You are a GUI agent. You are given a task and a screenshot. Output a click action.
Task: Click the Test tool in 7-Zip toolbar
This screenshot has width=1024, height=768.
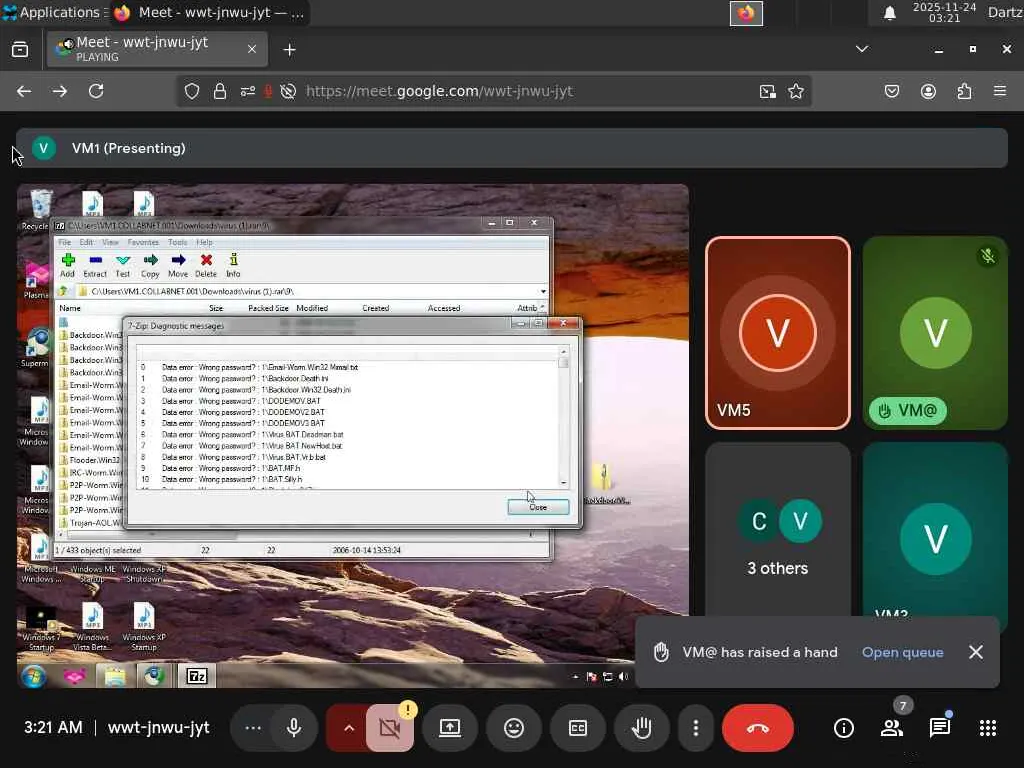click(x=122, y=266)
